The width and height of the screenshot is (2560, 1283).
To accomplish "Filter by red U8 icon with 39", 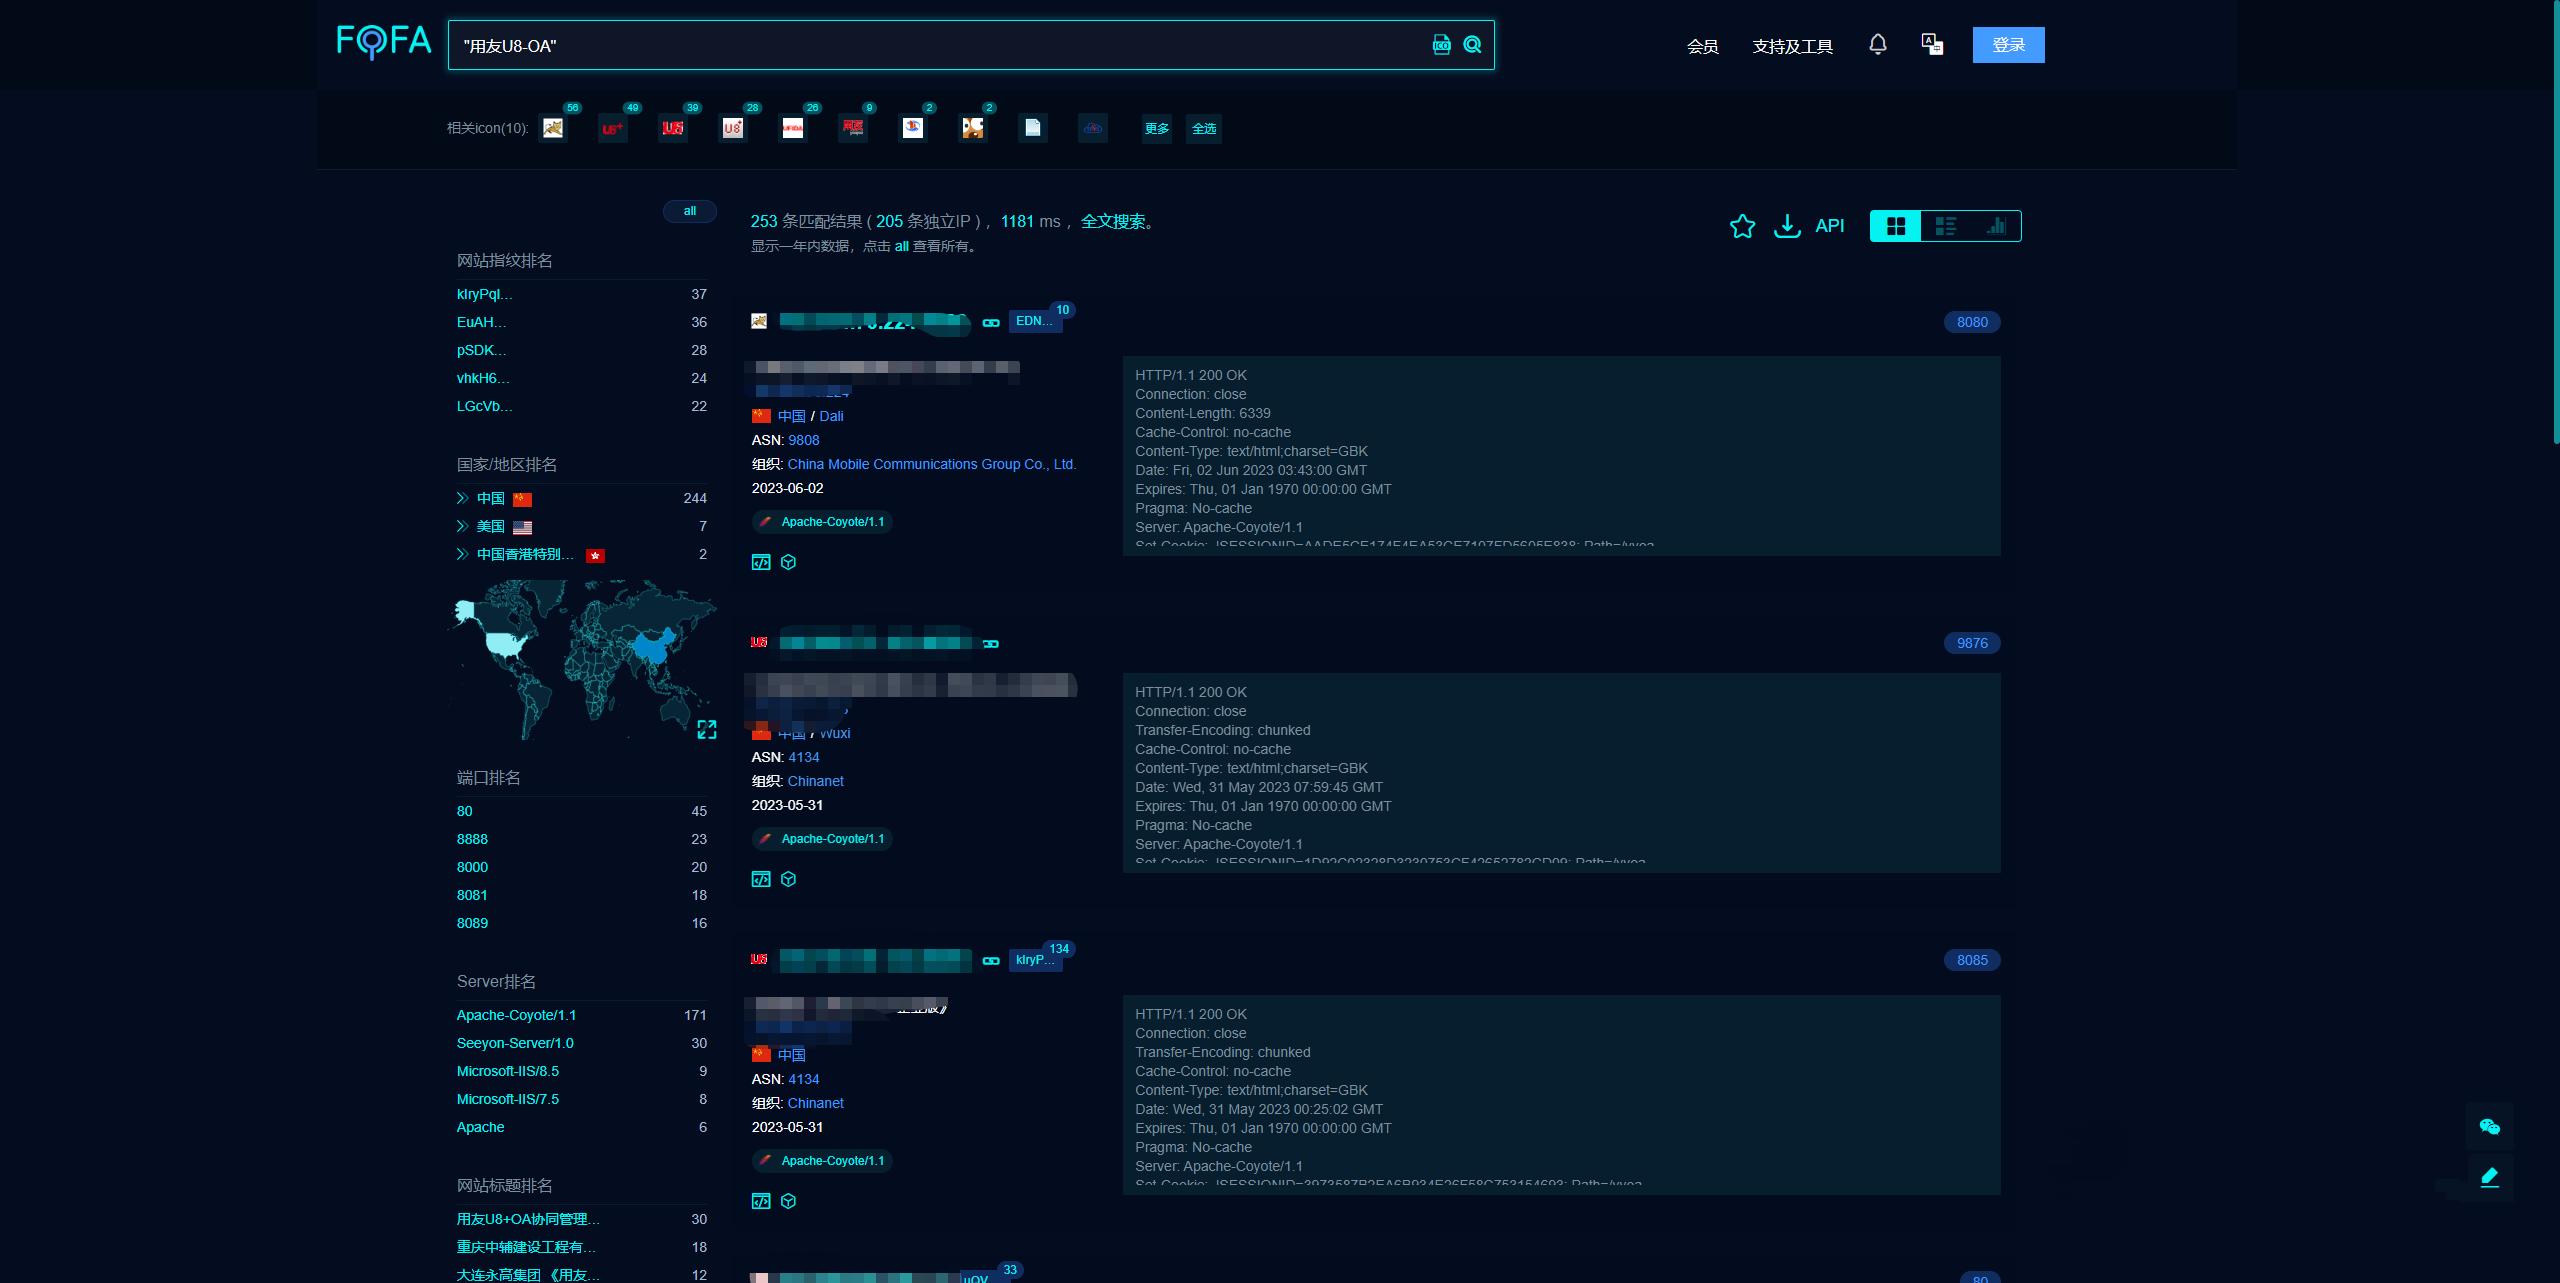I will pos(673,128).
